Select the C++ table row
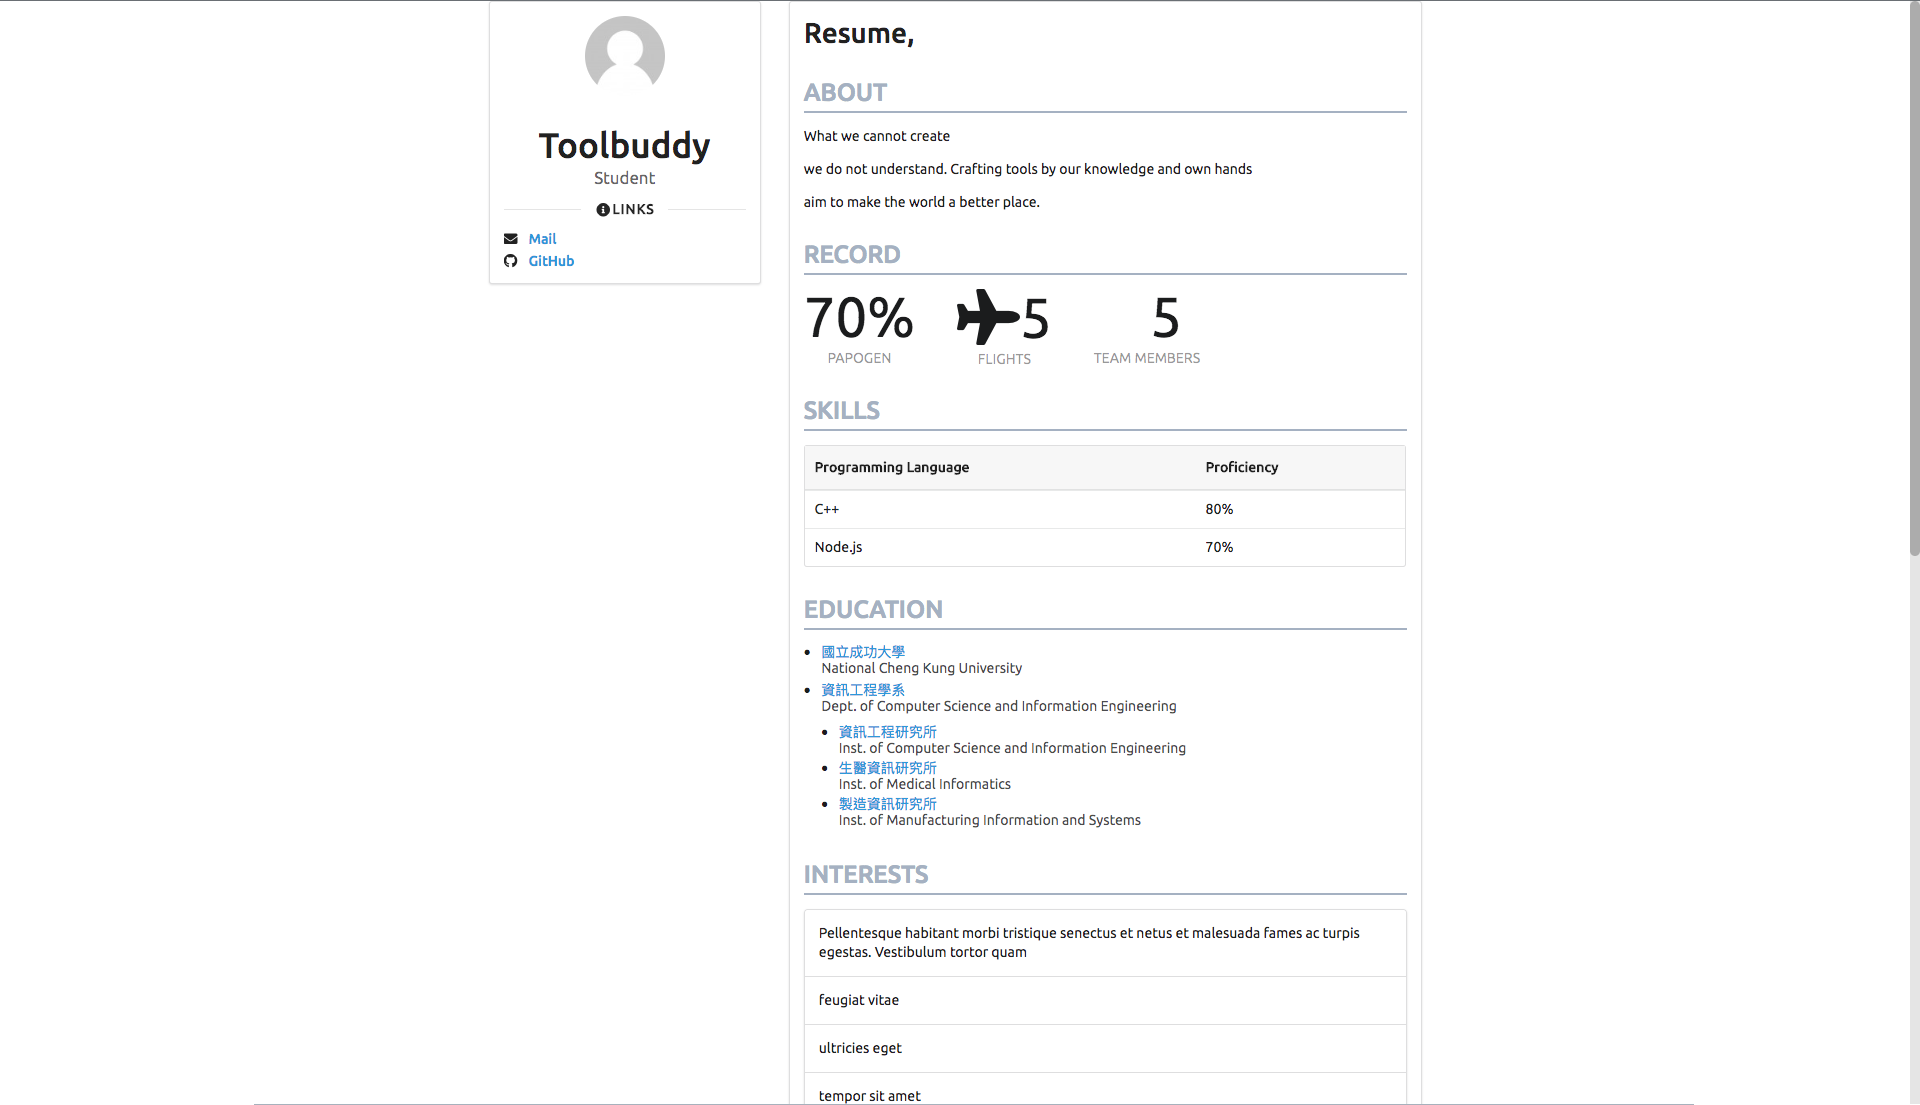Screen dimensions: 1920x1105 (1104, 509)
